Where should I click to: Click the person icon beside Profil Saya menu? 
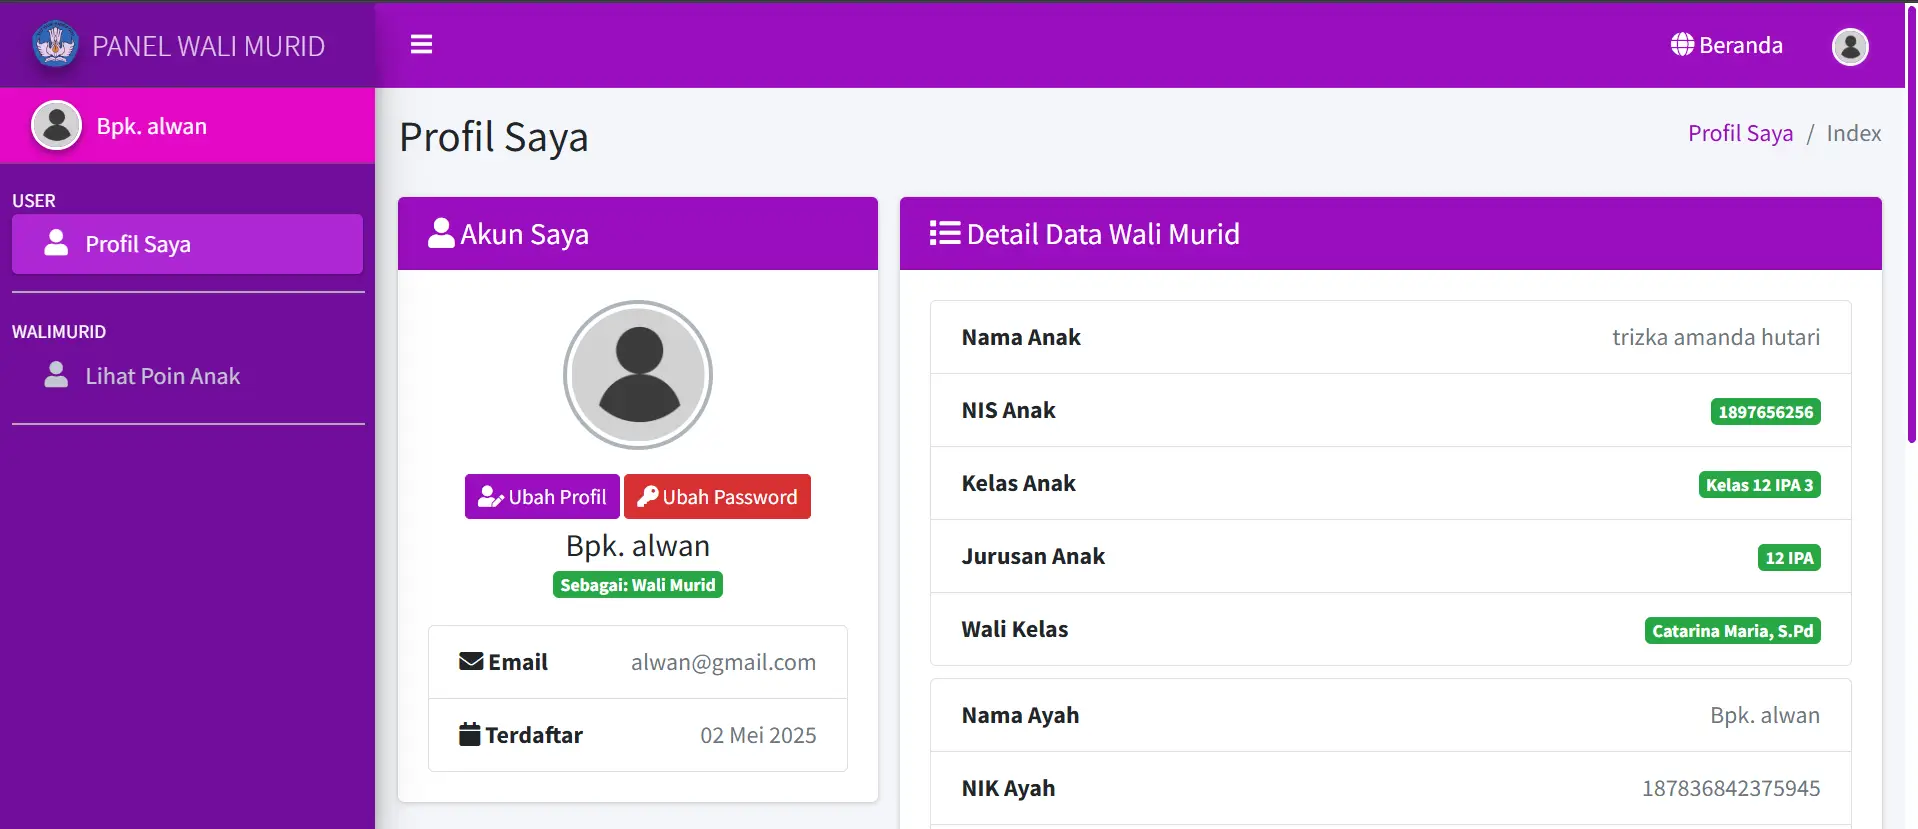56,243
